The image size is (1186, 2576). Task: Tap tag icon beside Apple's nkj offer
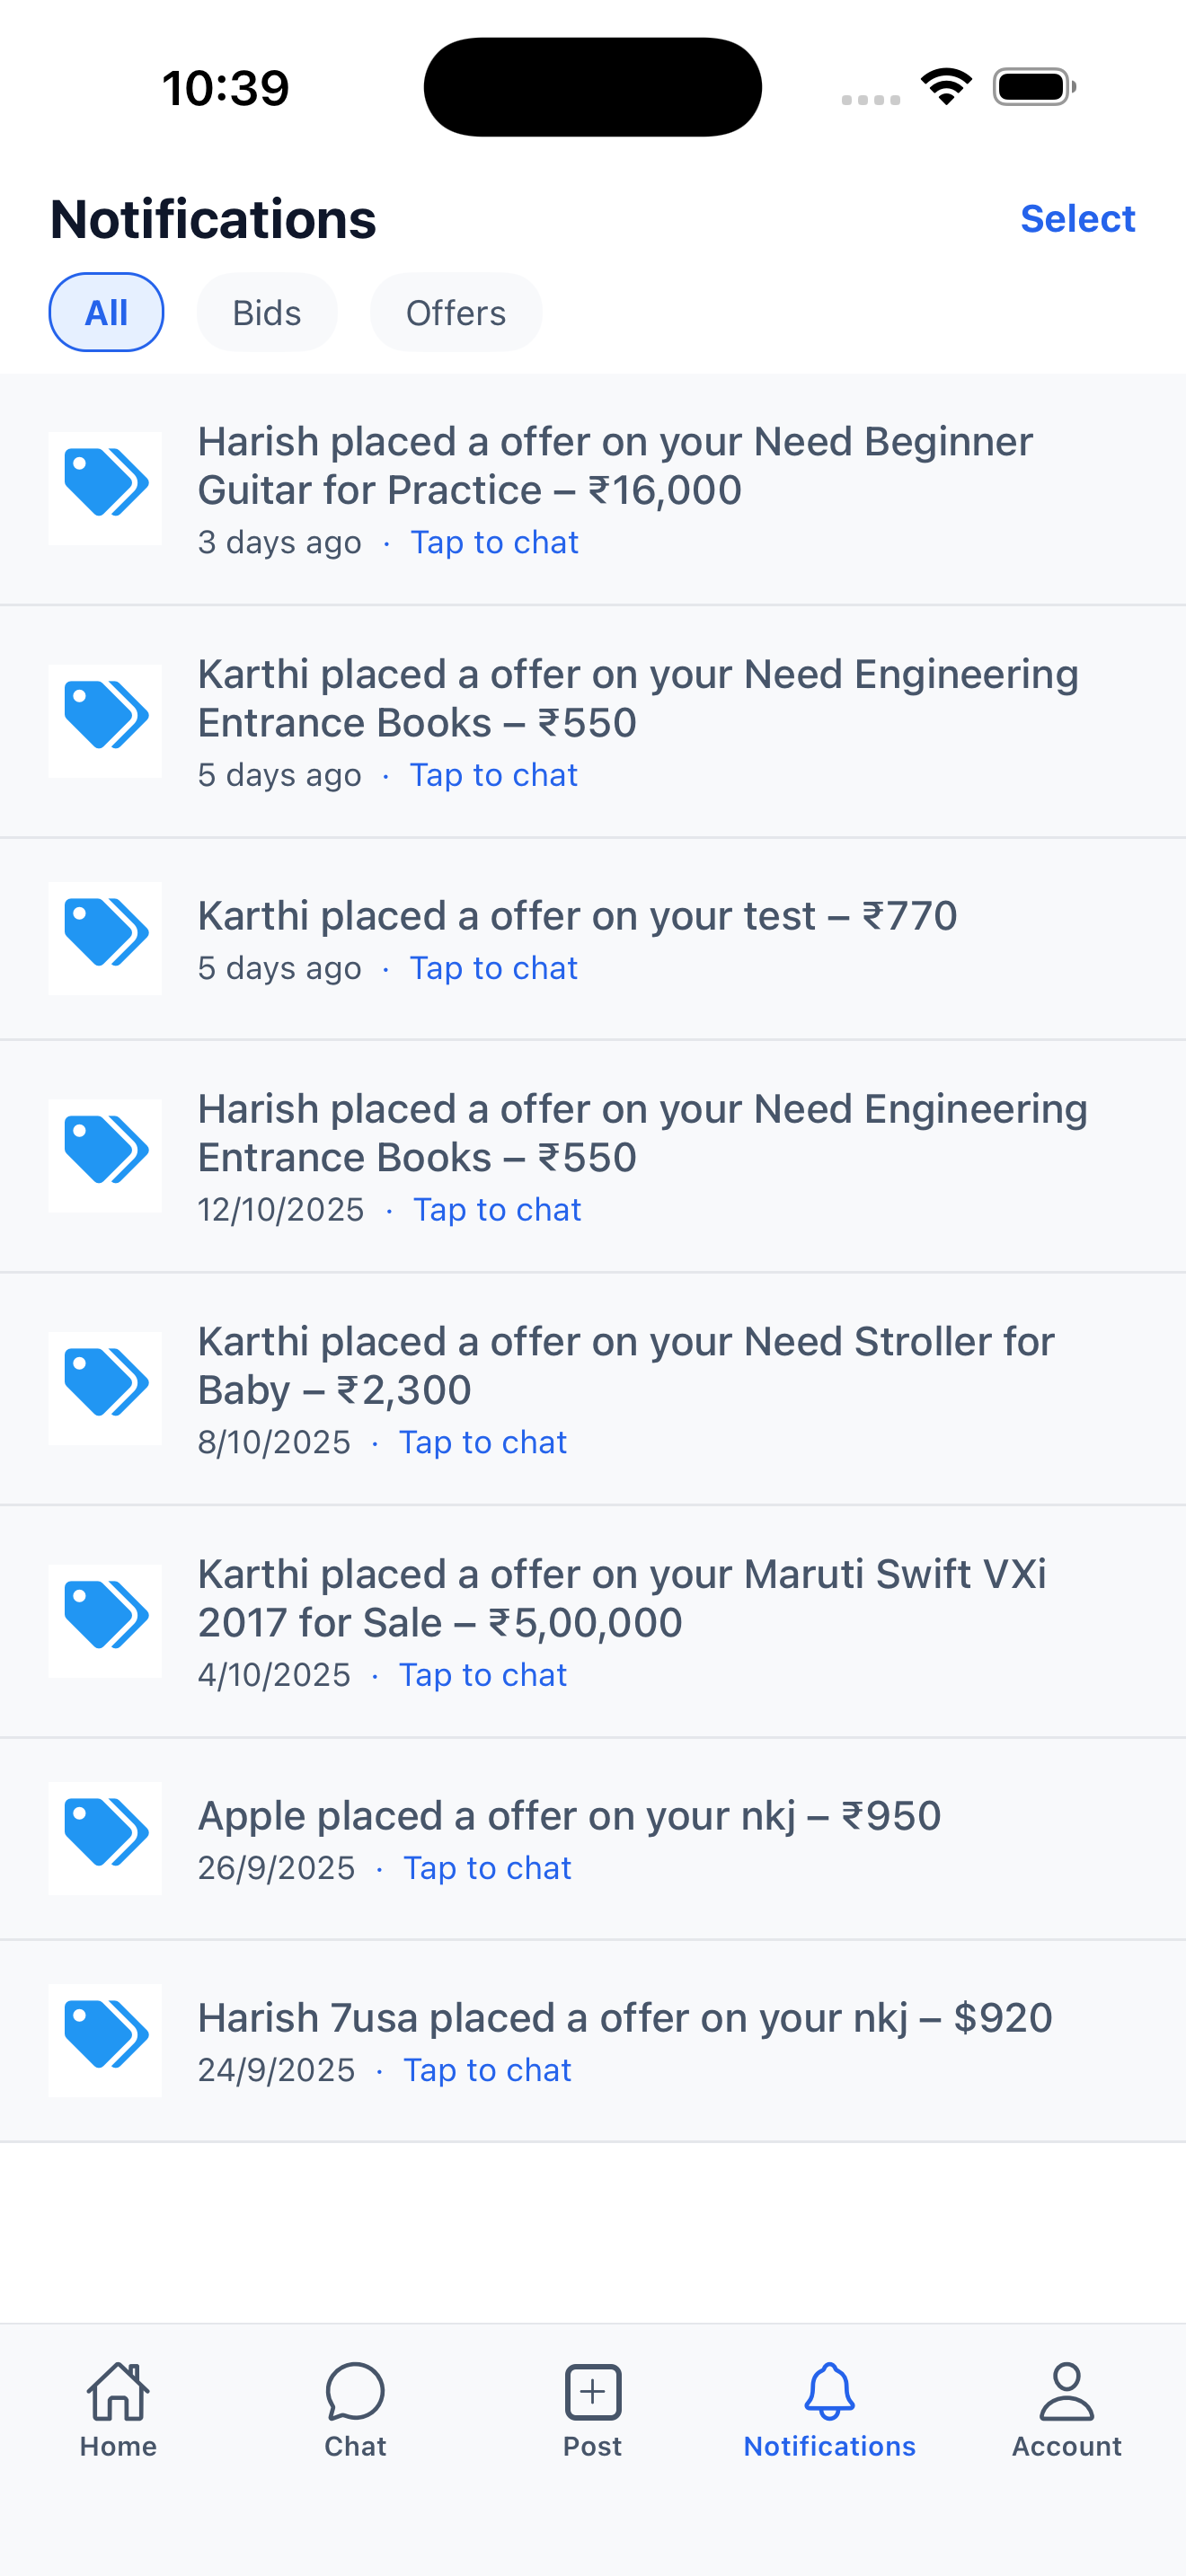click(x=105, y=1838)
